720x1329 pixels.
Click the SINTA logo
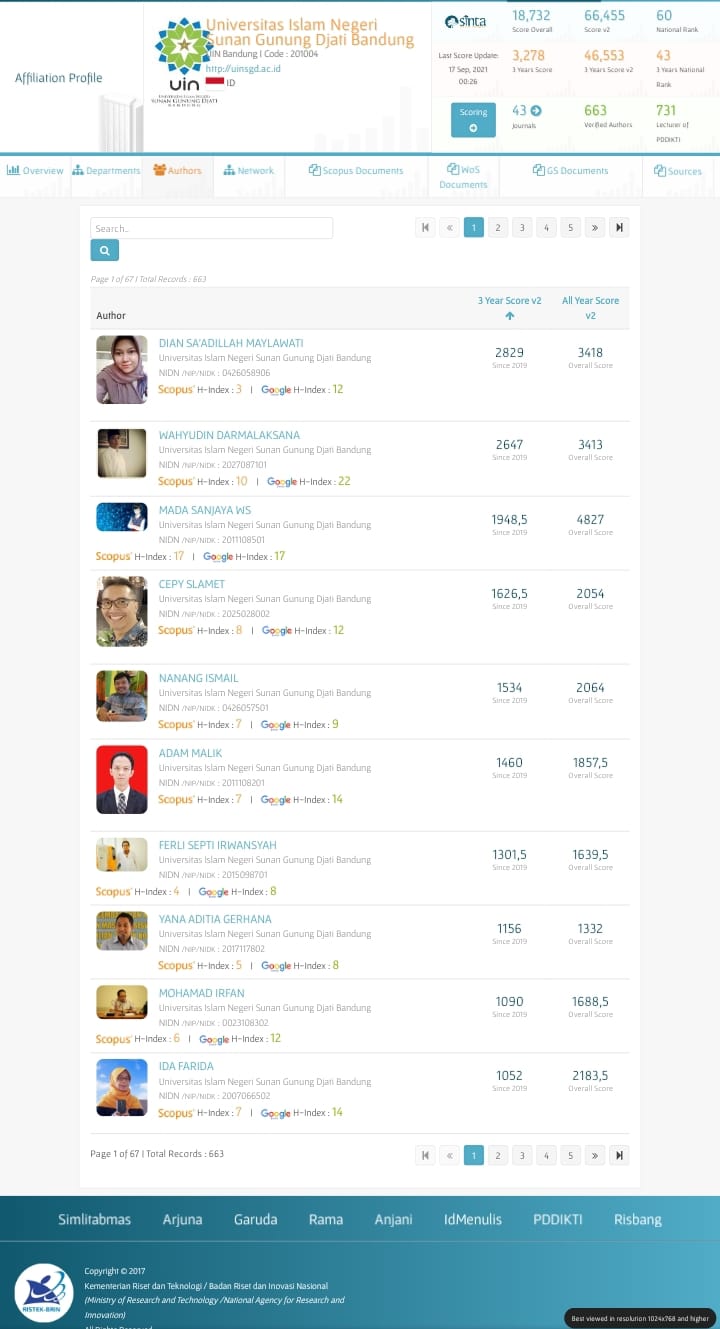click(x=466, y=22)
